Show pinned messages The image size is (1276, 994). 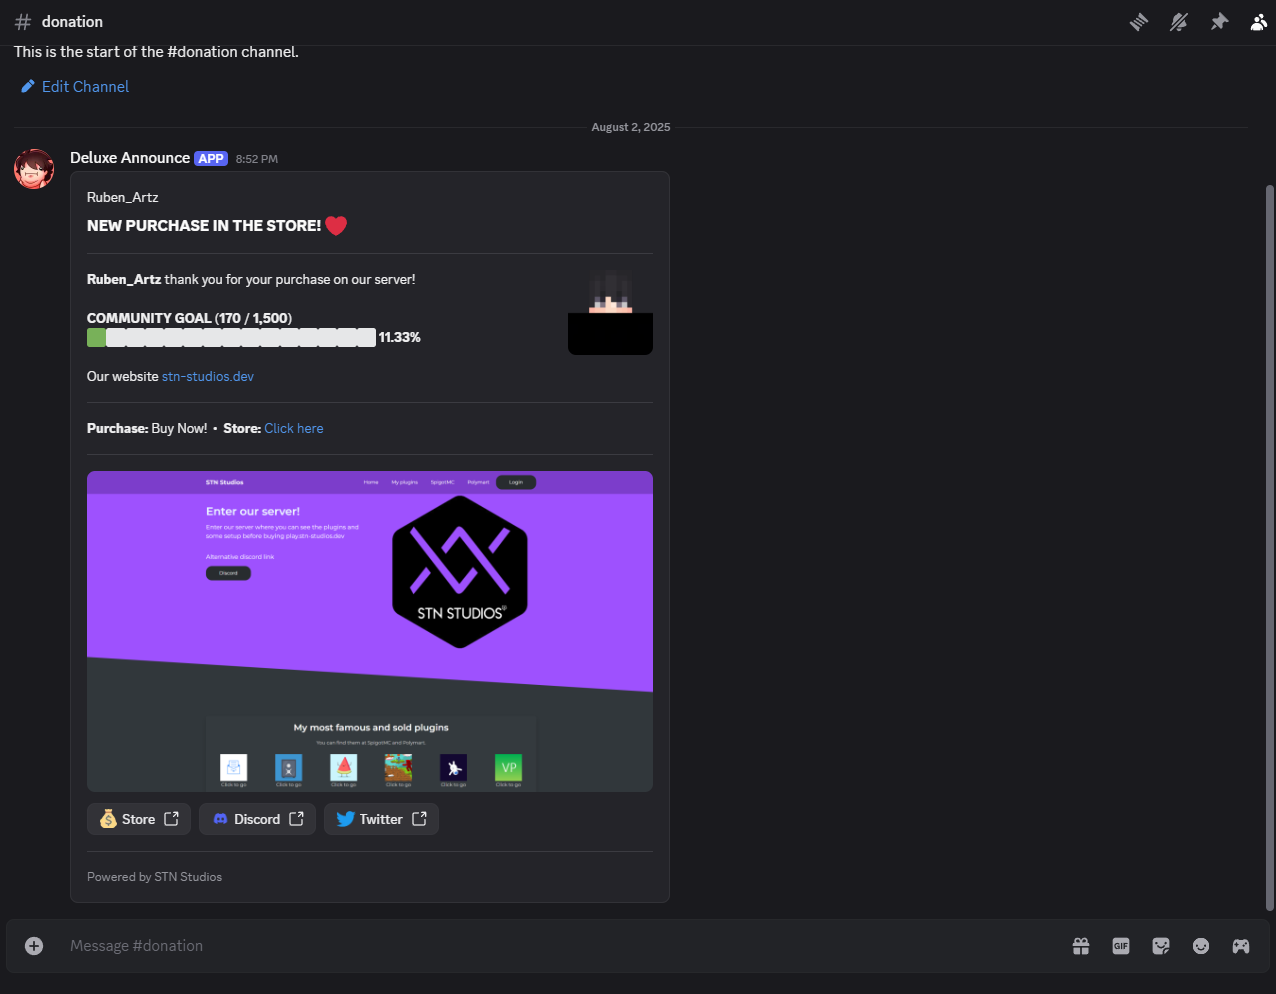(x=1219, y=22)
